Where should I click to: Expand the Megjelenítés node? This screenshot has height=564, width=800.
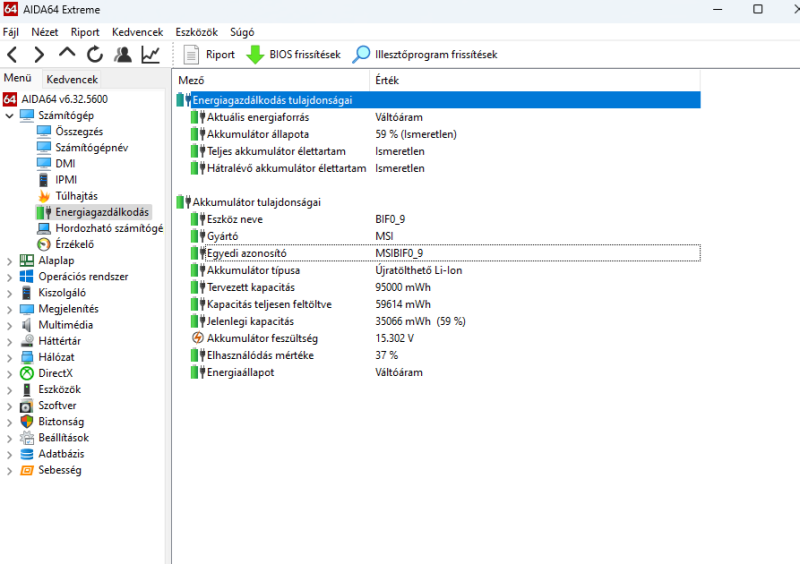(9, 309)
